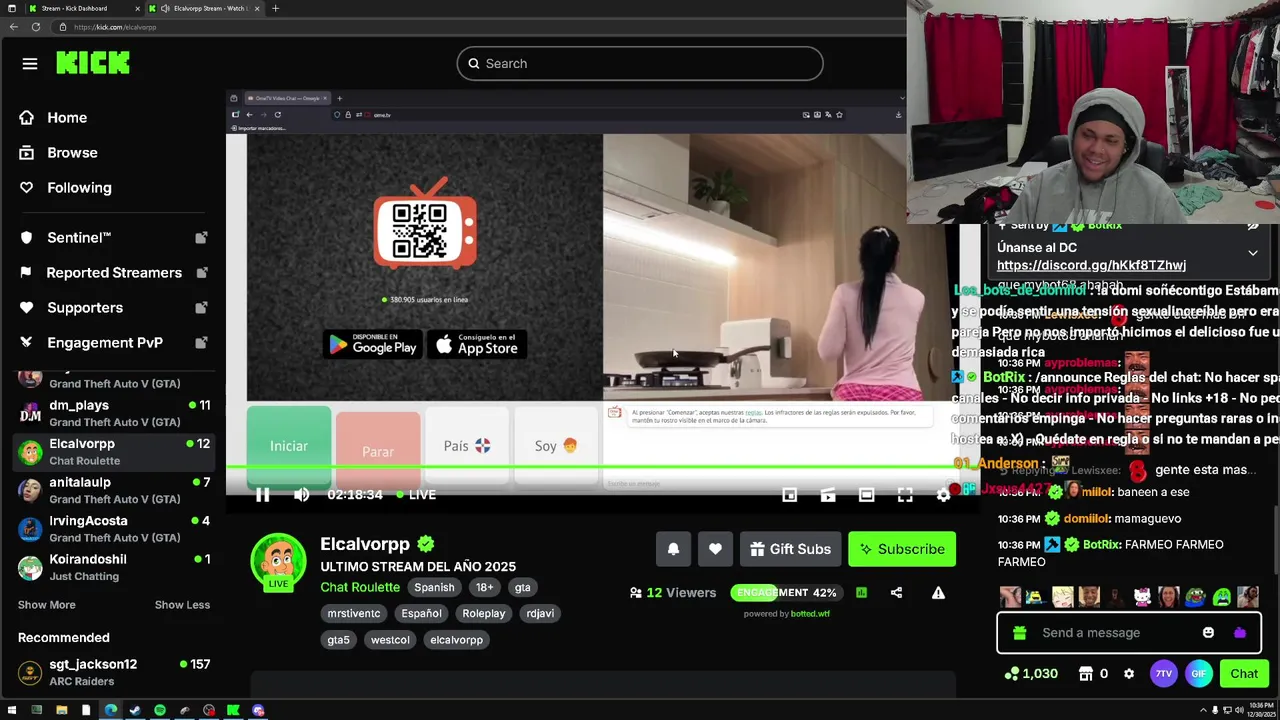This screenshot has width=1280, height=720.
Task: Open the engagement stats chart icon
Action: click(861, 593)
